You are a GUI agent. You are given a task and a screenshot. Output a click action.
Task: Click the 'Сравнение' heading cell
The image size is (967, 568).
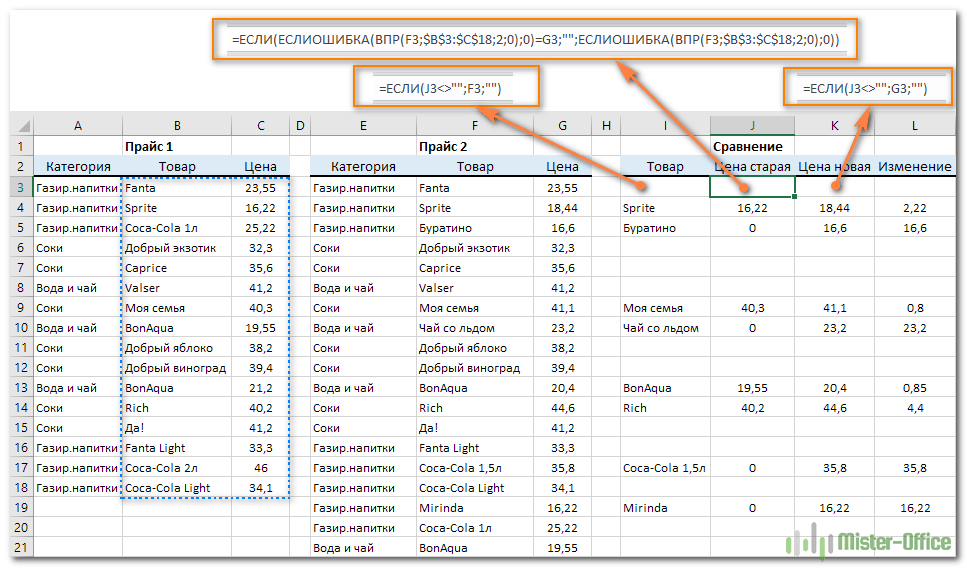coord(747,147)
